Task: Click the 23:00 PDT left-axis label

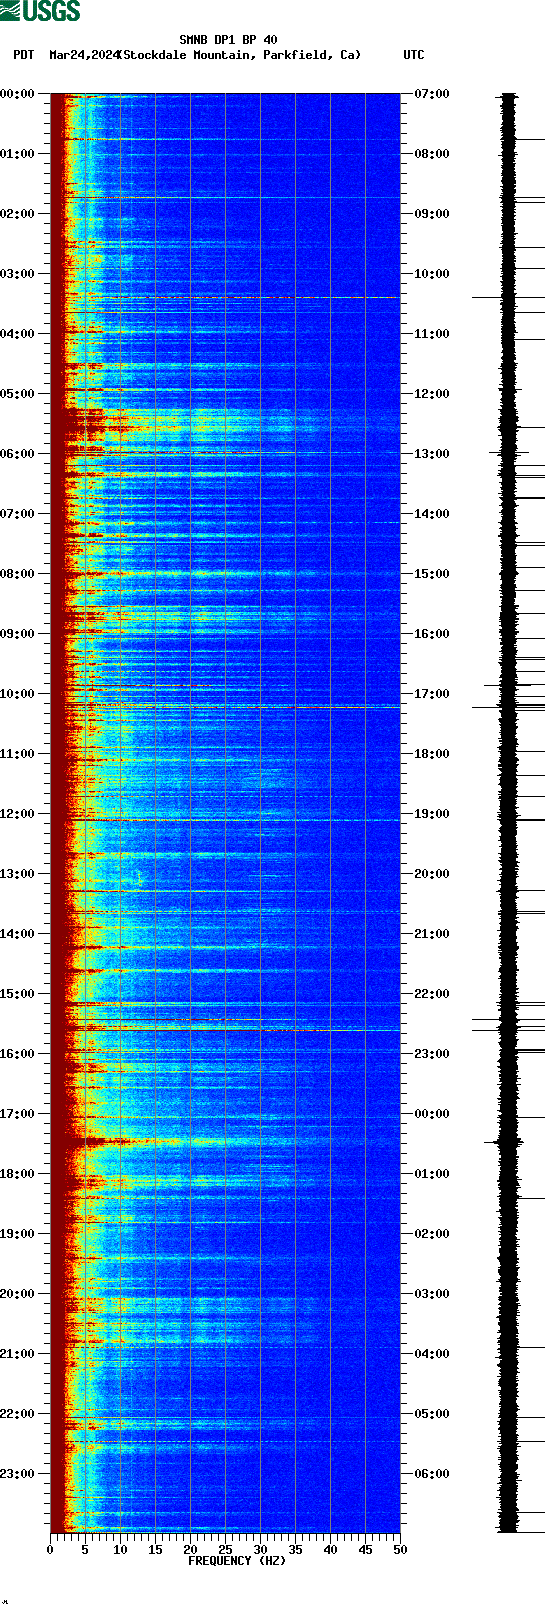Action: point(17,1474)
